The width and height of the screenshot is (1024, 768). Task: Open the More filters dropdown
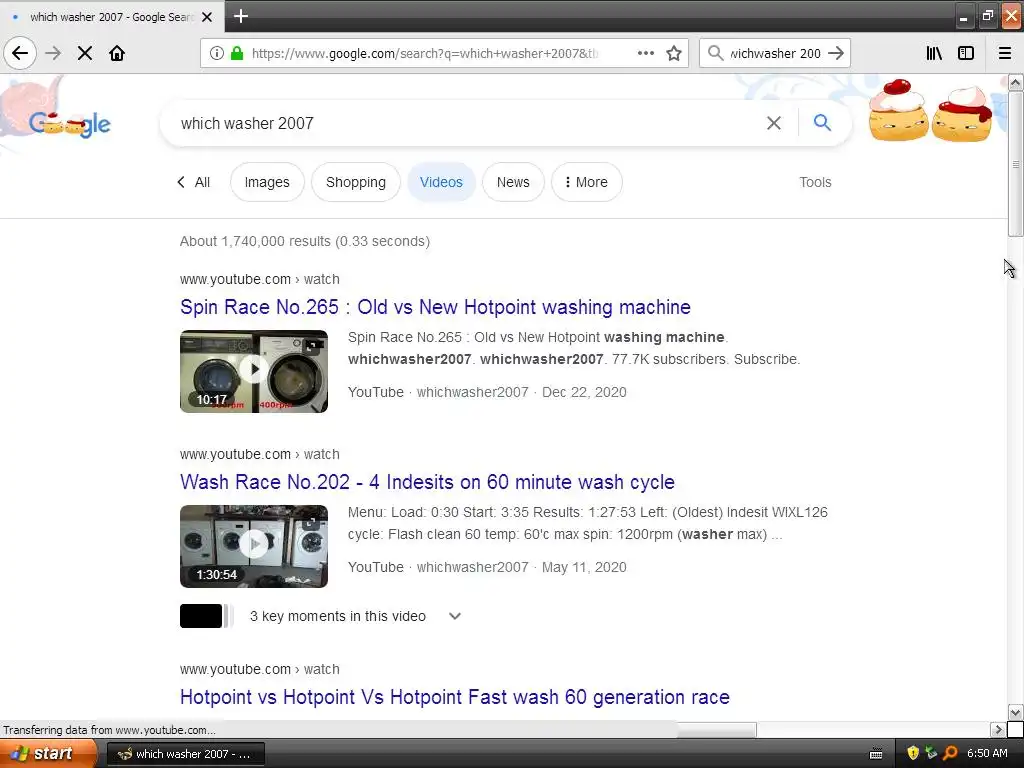tap(586, 182)
